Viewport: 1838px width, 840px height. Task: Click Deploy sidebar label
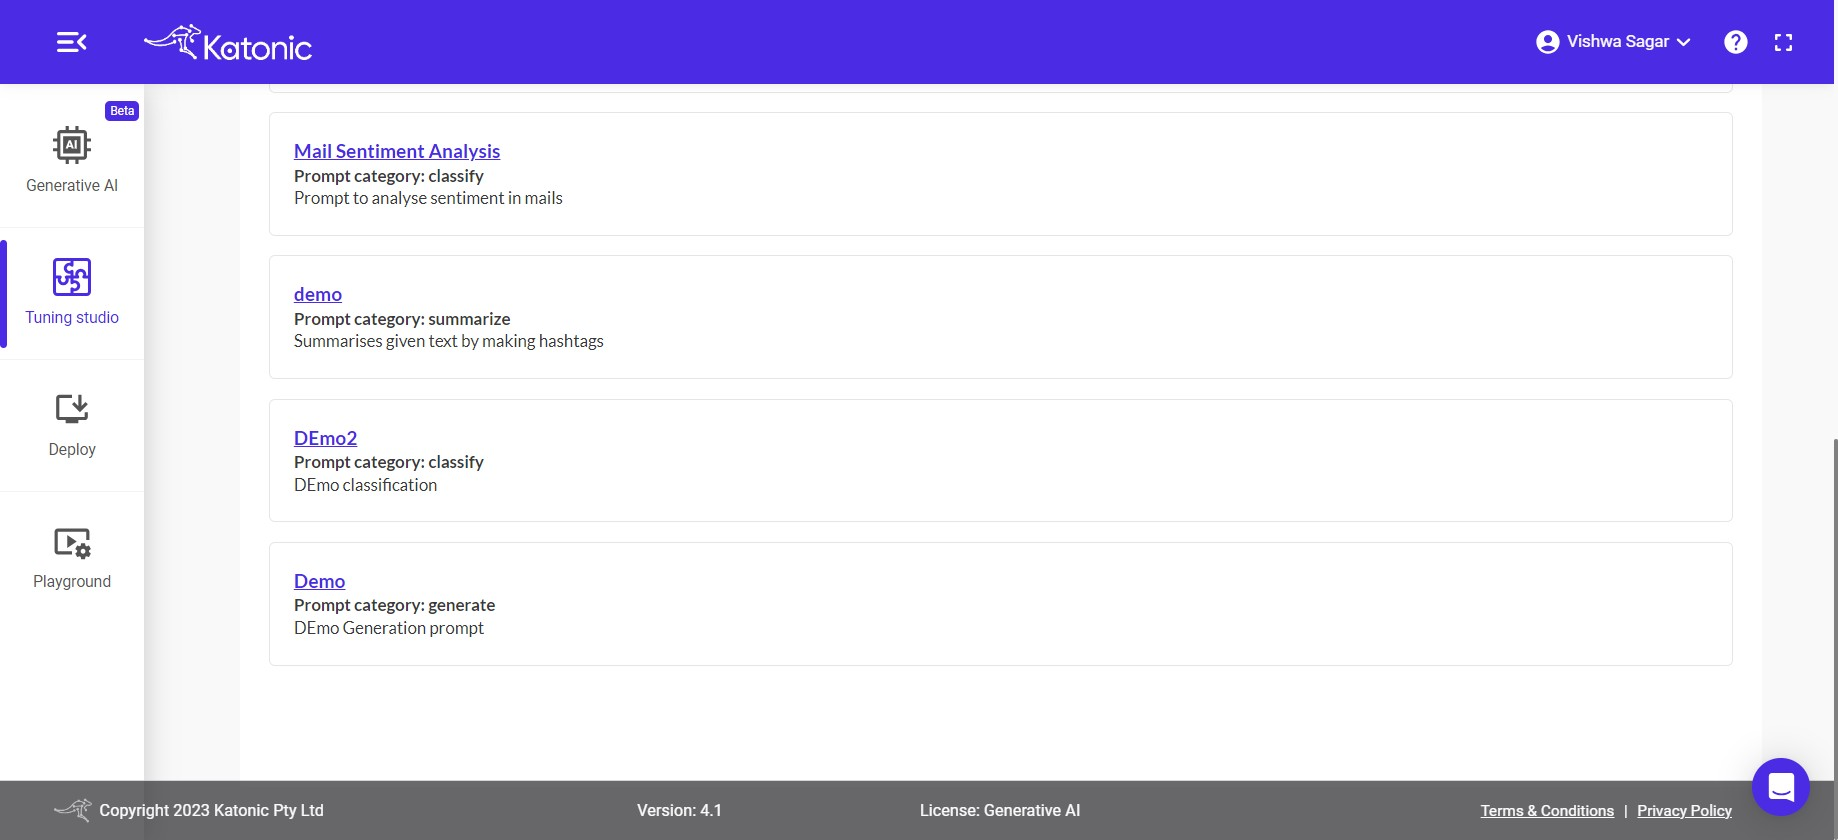coord(72,449)
